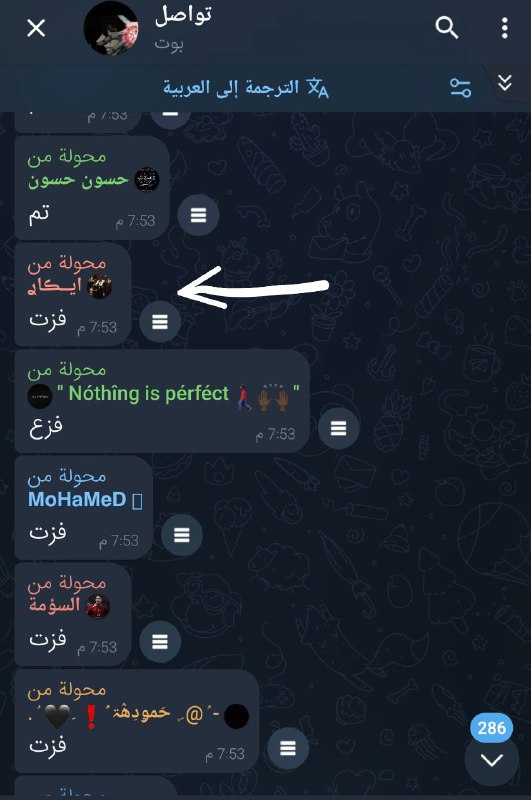
Task: Open menu icon beside حسون حسون message
Action: (x=198, y=215)
